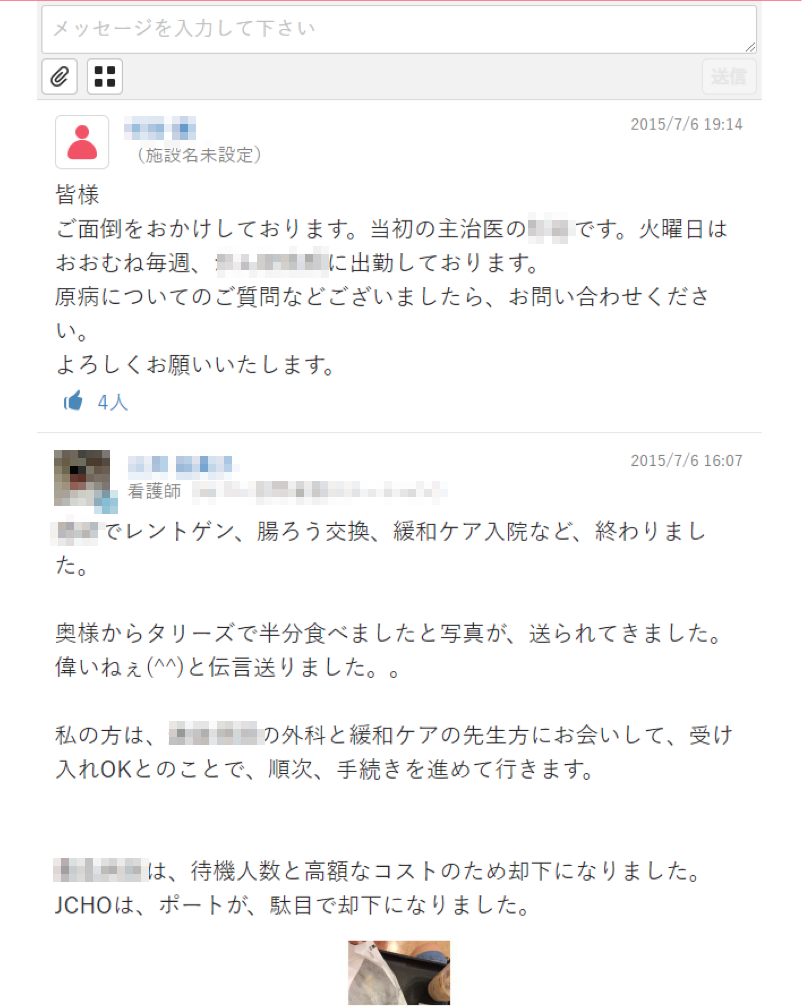Open the nurse's pixelated profile picture

(x=85, y=481)
